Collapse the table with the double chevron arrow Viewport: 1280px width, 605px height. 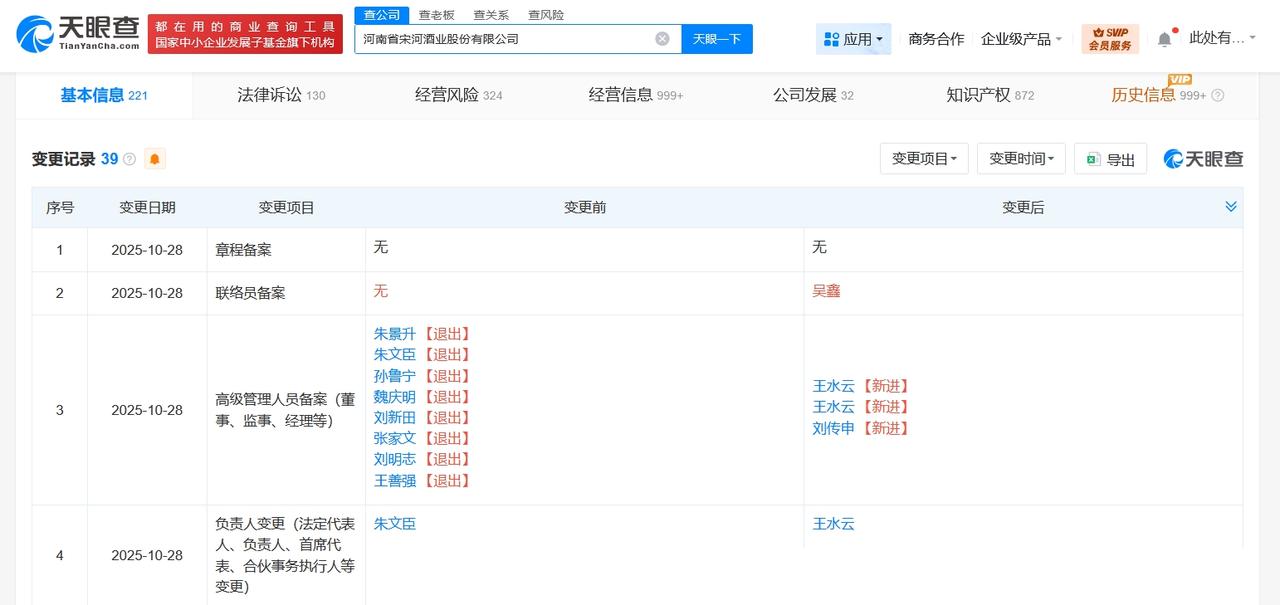[1231, 207]
